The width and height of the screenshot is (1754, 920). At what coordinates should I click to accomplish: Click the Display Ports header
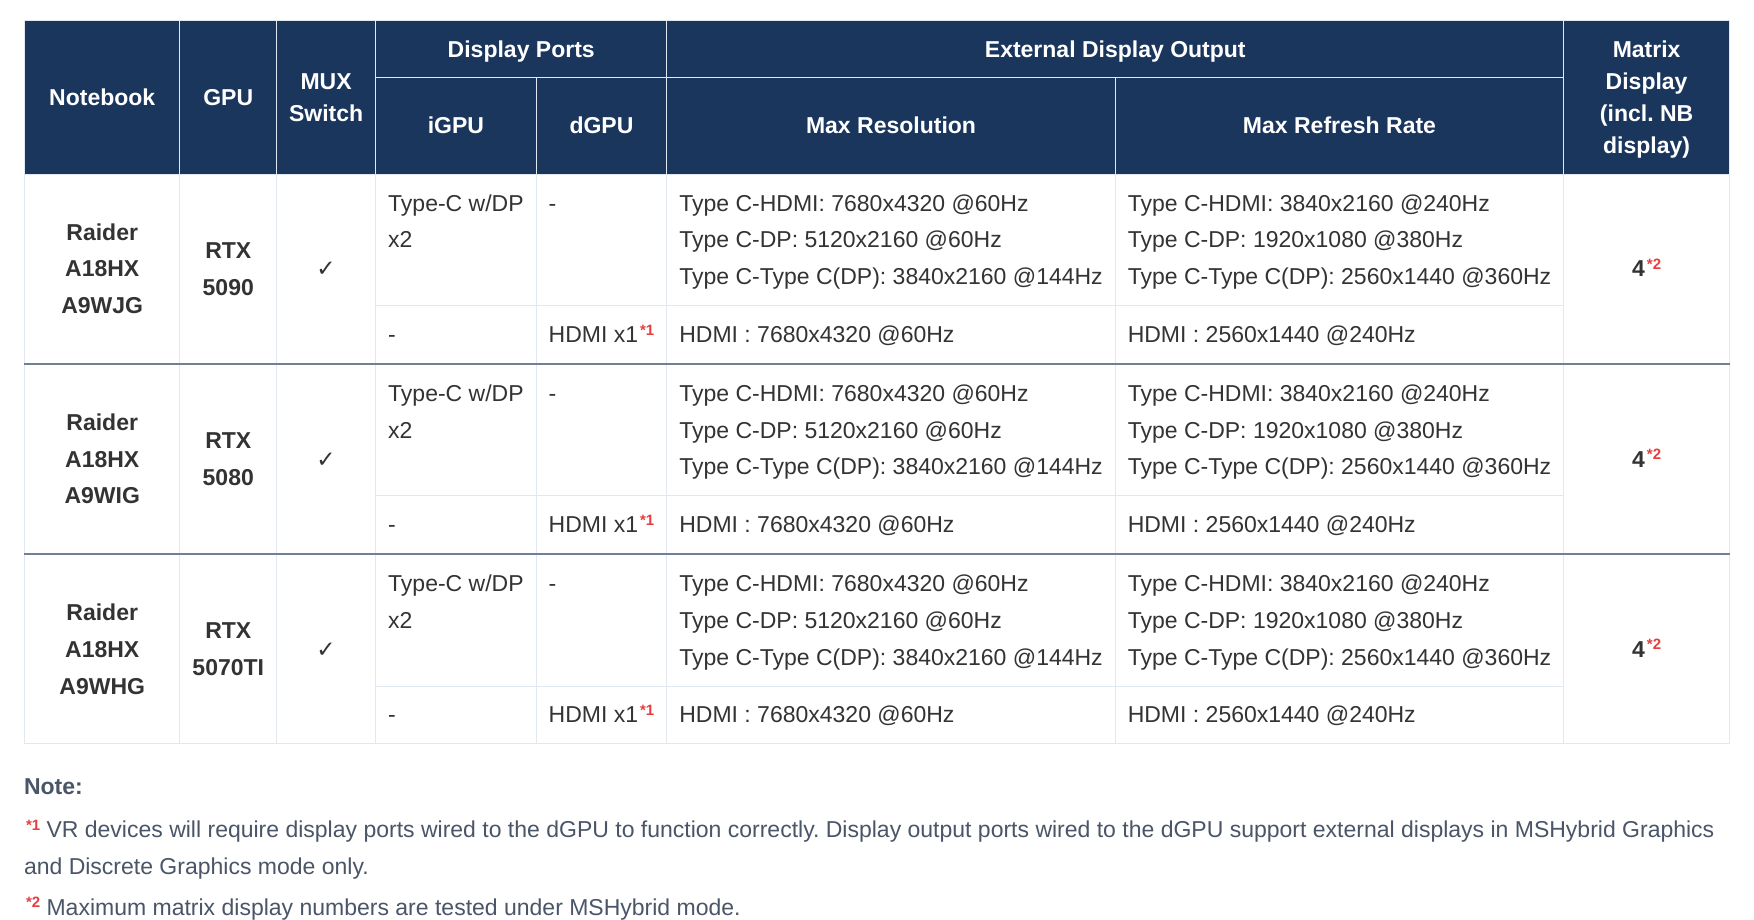521,49
